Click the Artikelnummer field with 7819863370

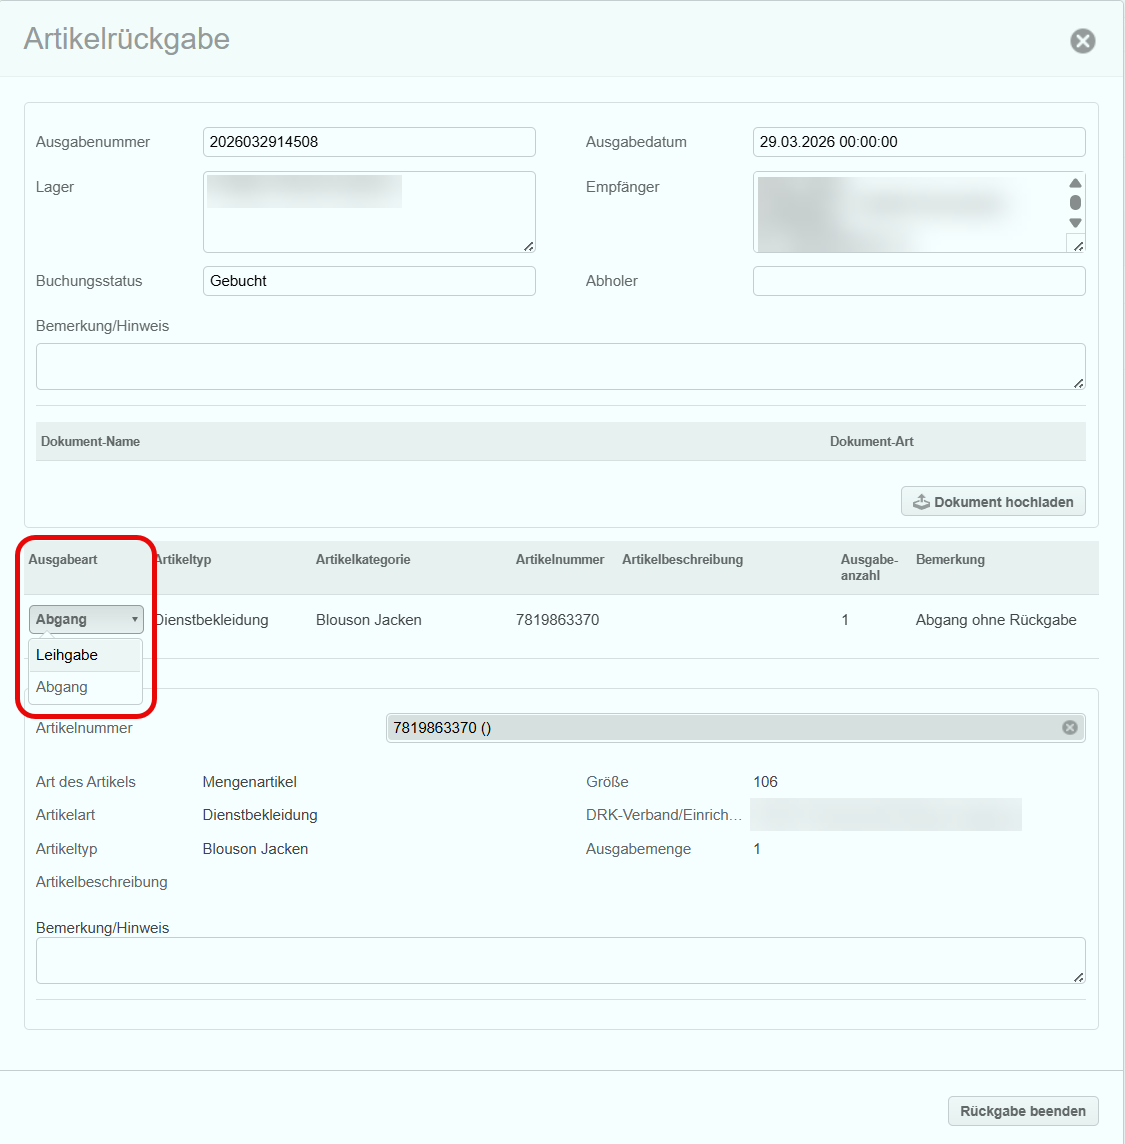[x=720, y=727]
